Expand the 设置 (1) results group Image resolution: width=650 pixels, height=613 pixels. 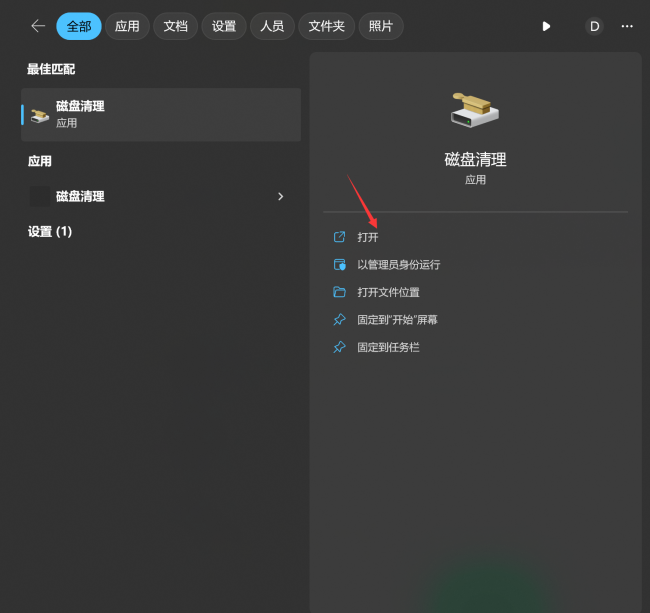tap(50, 231)
